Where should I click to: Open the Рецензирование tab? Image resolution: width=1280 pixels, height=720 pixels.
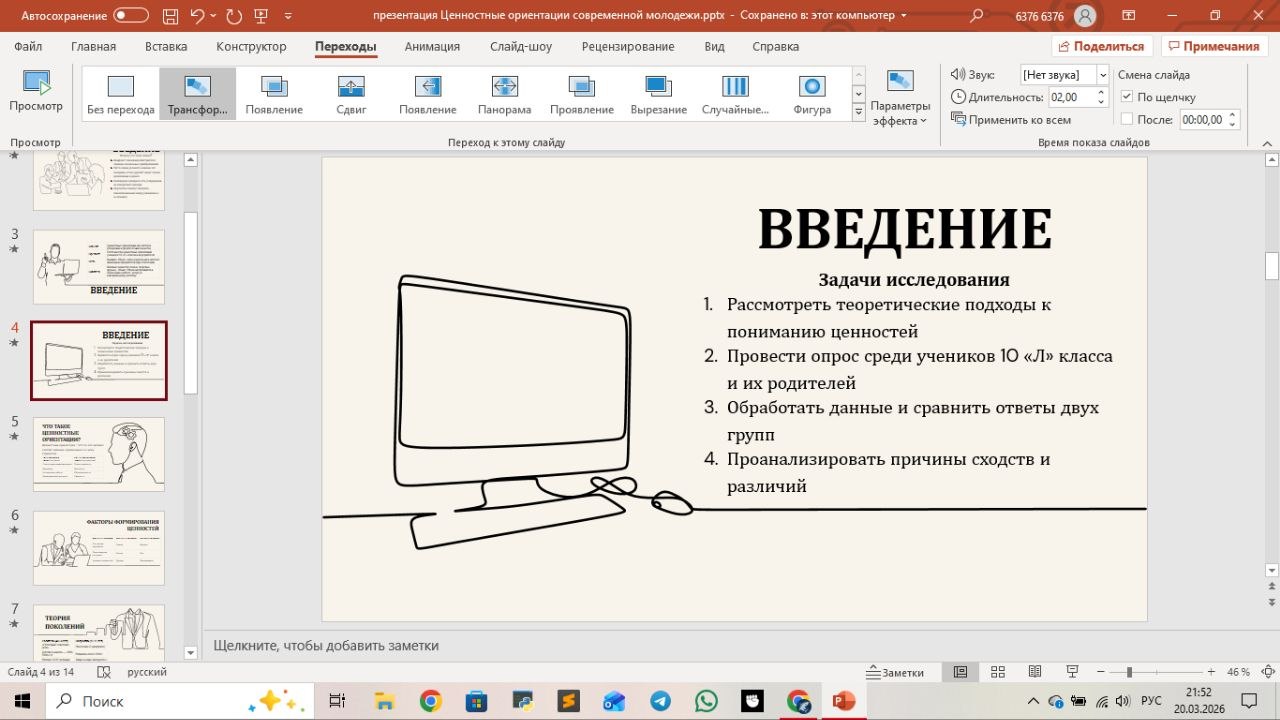tap(628, 46)
